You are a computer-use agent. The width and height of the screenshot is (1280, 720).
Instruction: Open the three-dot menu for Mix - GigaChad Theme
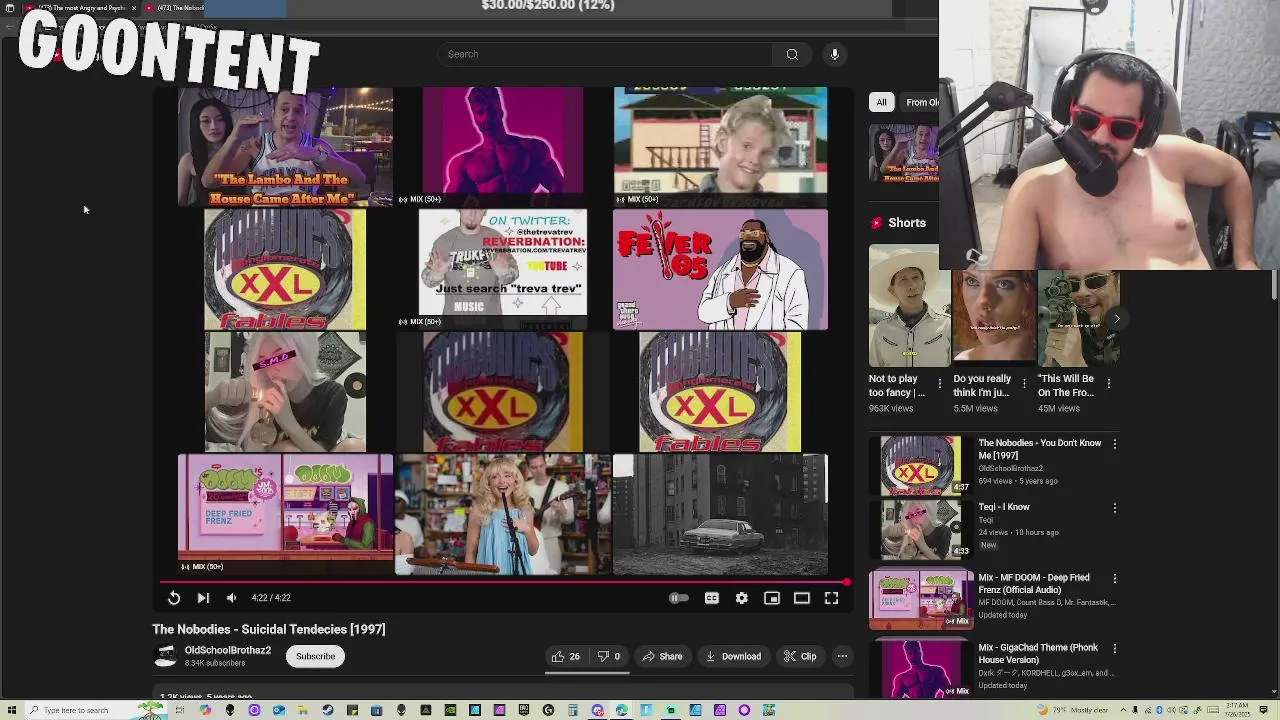(1115, 649)
